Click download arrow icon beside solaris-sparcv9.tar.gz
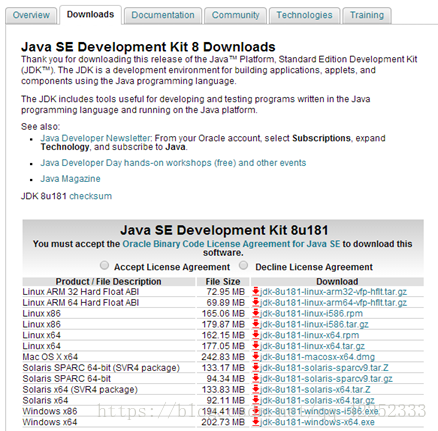The width and height of the screenshot is (438, 431). point(256,379)
